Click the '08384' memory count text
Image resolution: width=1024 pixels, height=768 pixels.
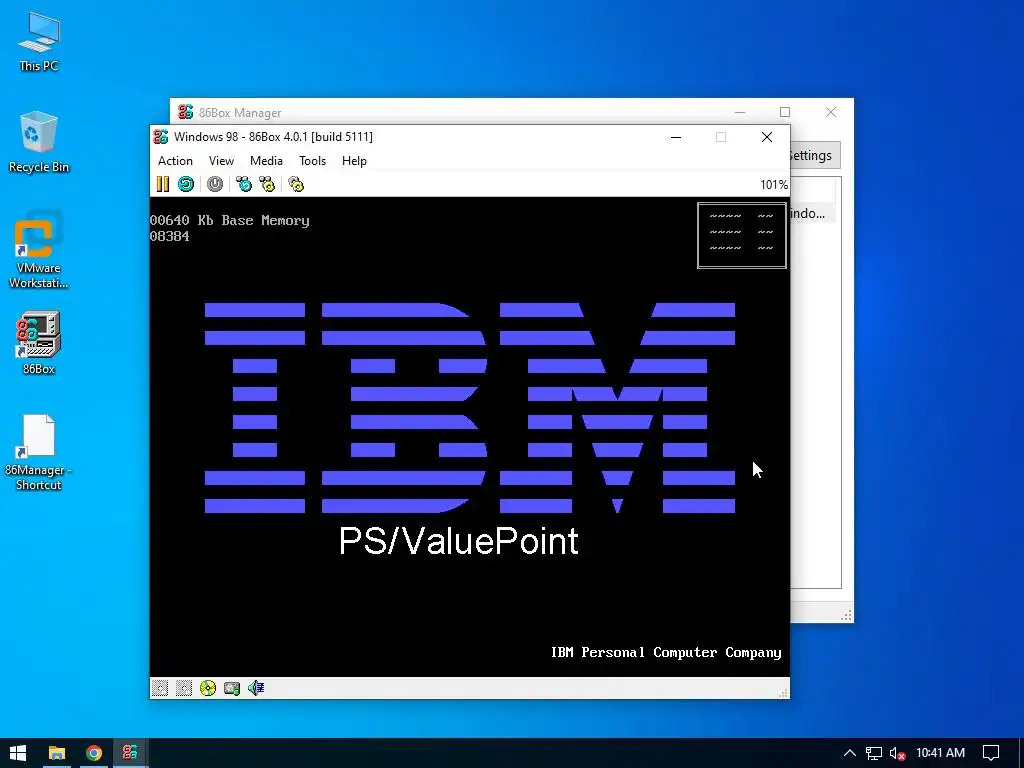(169, 236)
